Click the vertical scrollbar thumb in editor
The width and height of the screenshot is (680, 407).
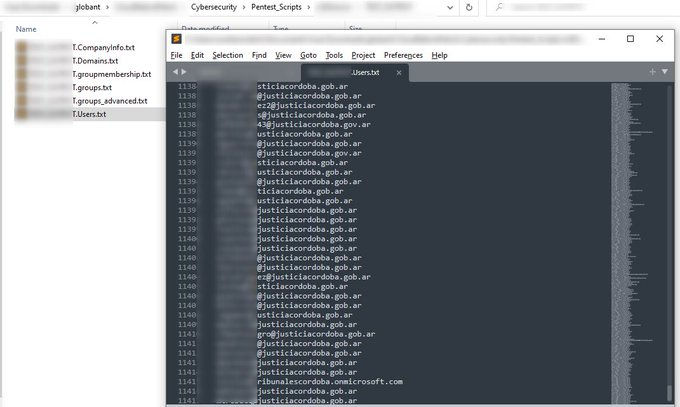coord(670,393)
